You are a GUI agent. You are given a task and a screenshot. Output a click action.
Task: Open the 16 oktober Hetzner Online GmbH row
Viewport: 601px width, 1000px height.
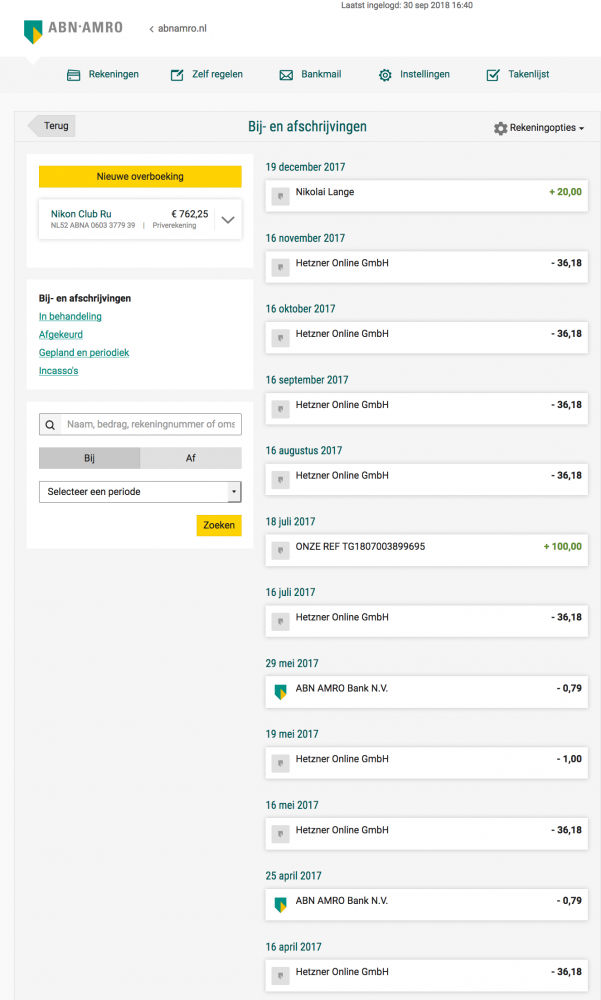click(x=427, y=337)
